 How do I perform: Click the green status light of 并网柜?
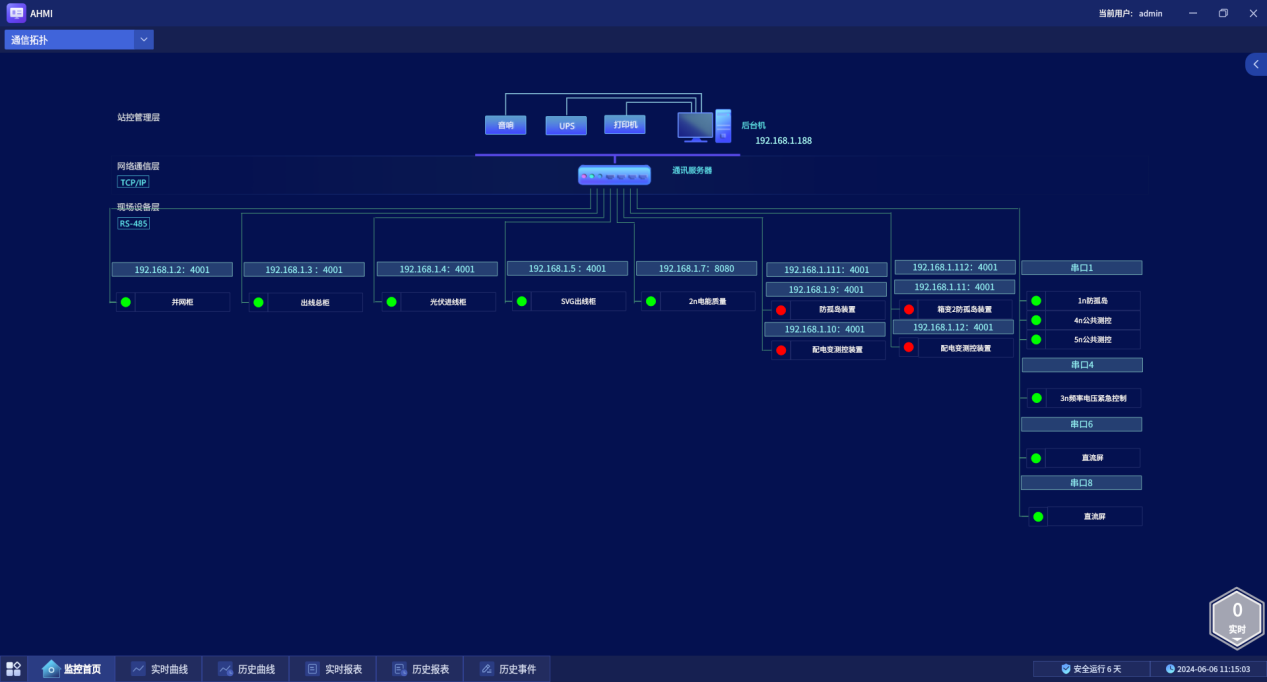126,302
